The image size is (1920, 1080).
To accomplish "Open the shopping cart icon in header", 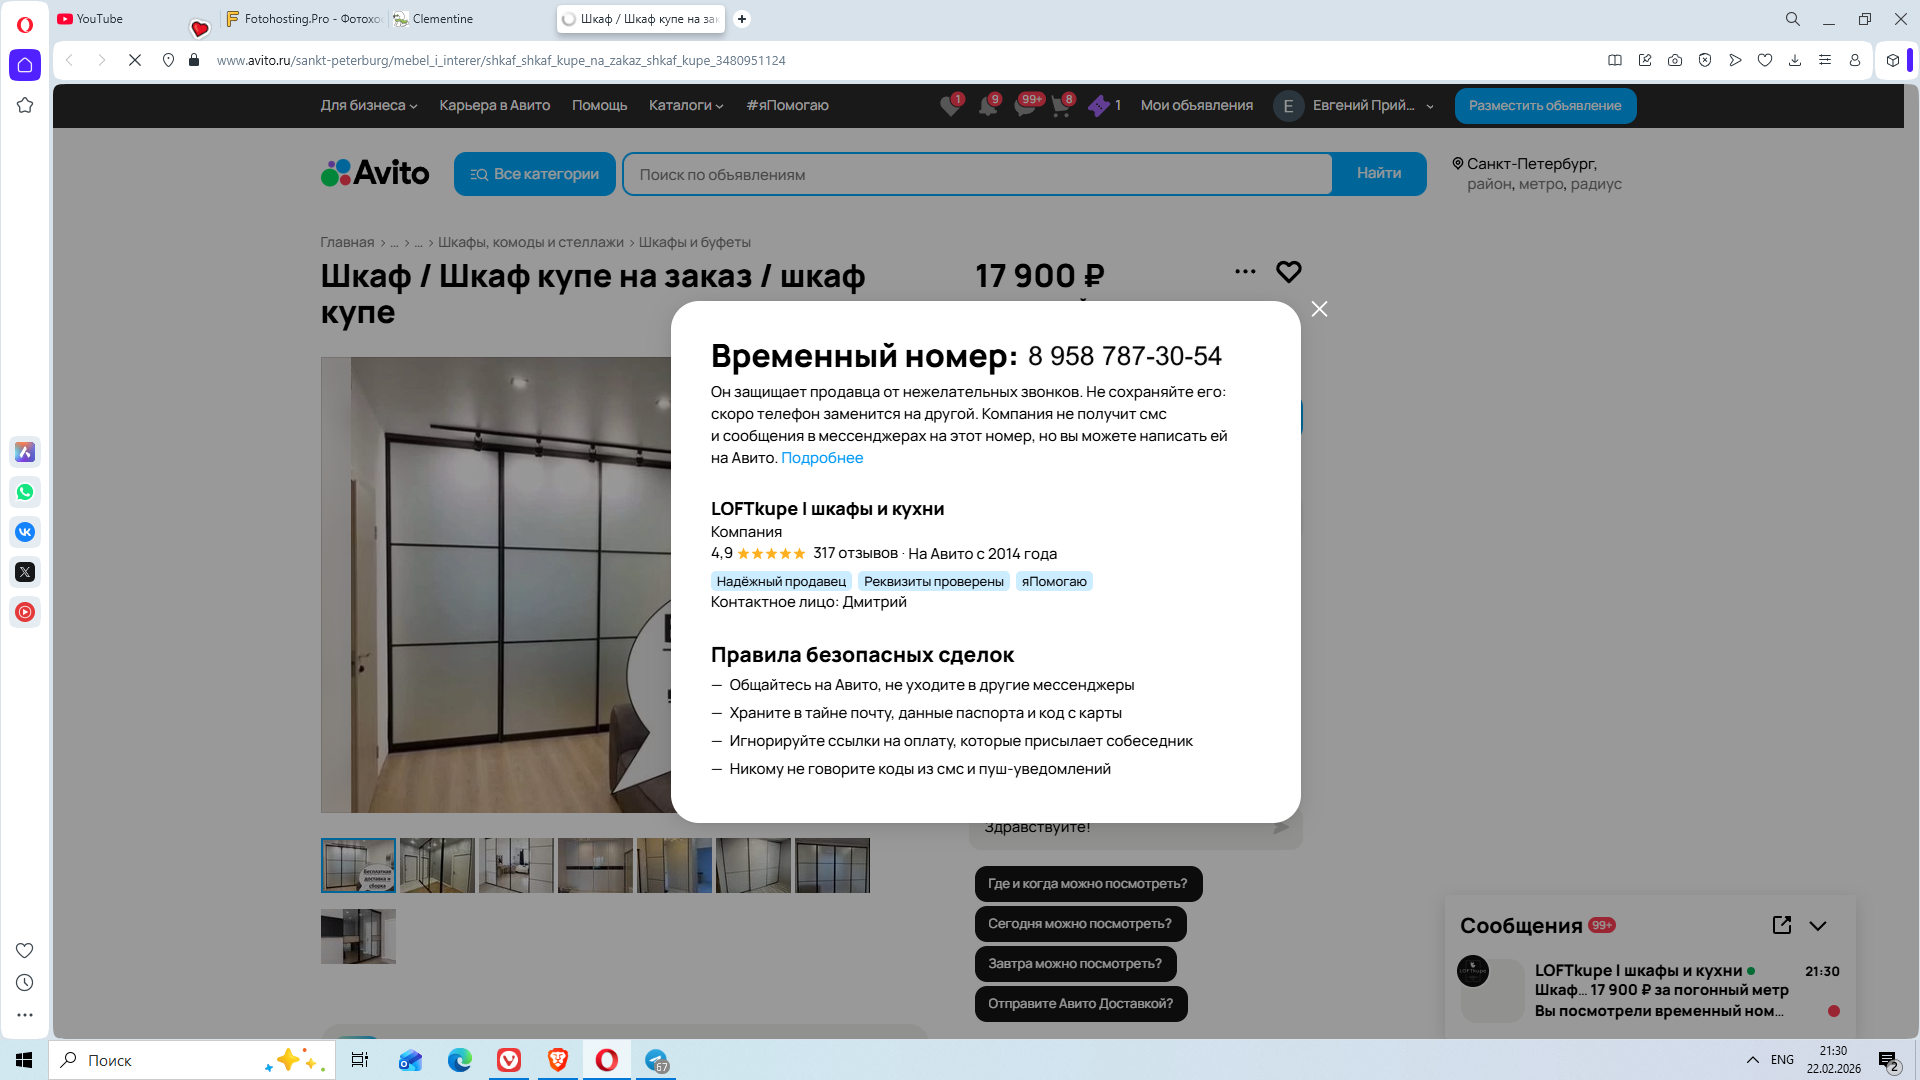I will point(1061,106).
